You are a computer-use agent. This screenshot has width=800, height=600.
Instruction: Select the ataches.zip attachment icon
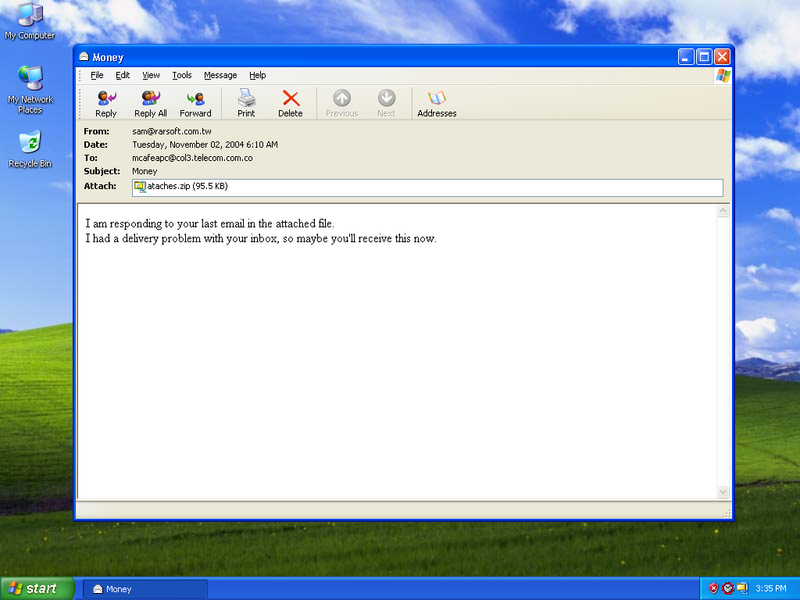(139, 187)
